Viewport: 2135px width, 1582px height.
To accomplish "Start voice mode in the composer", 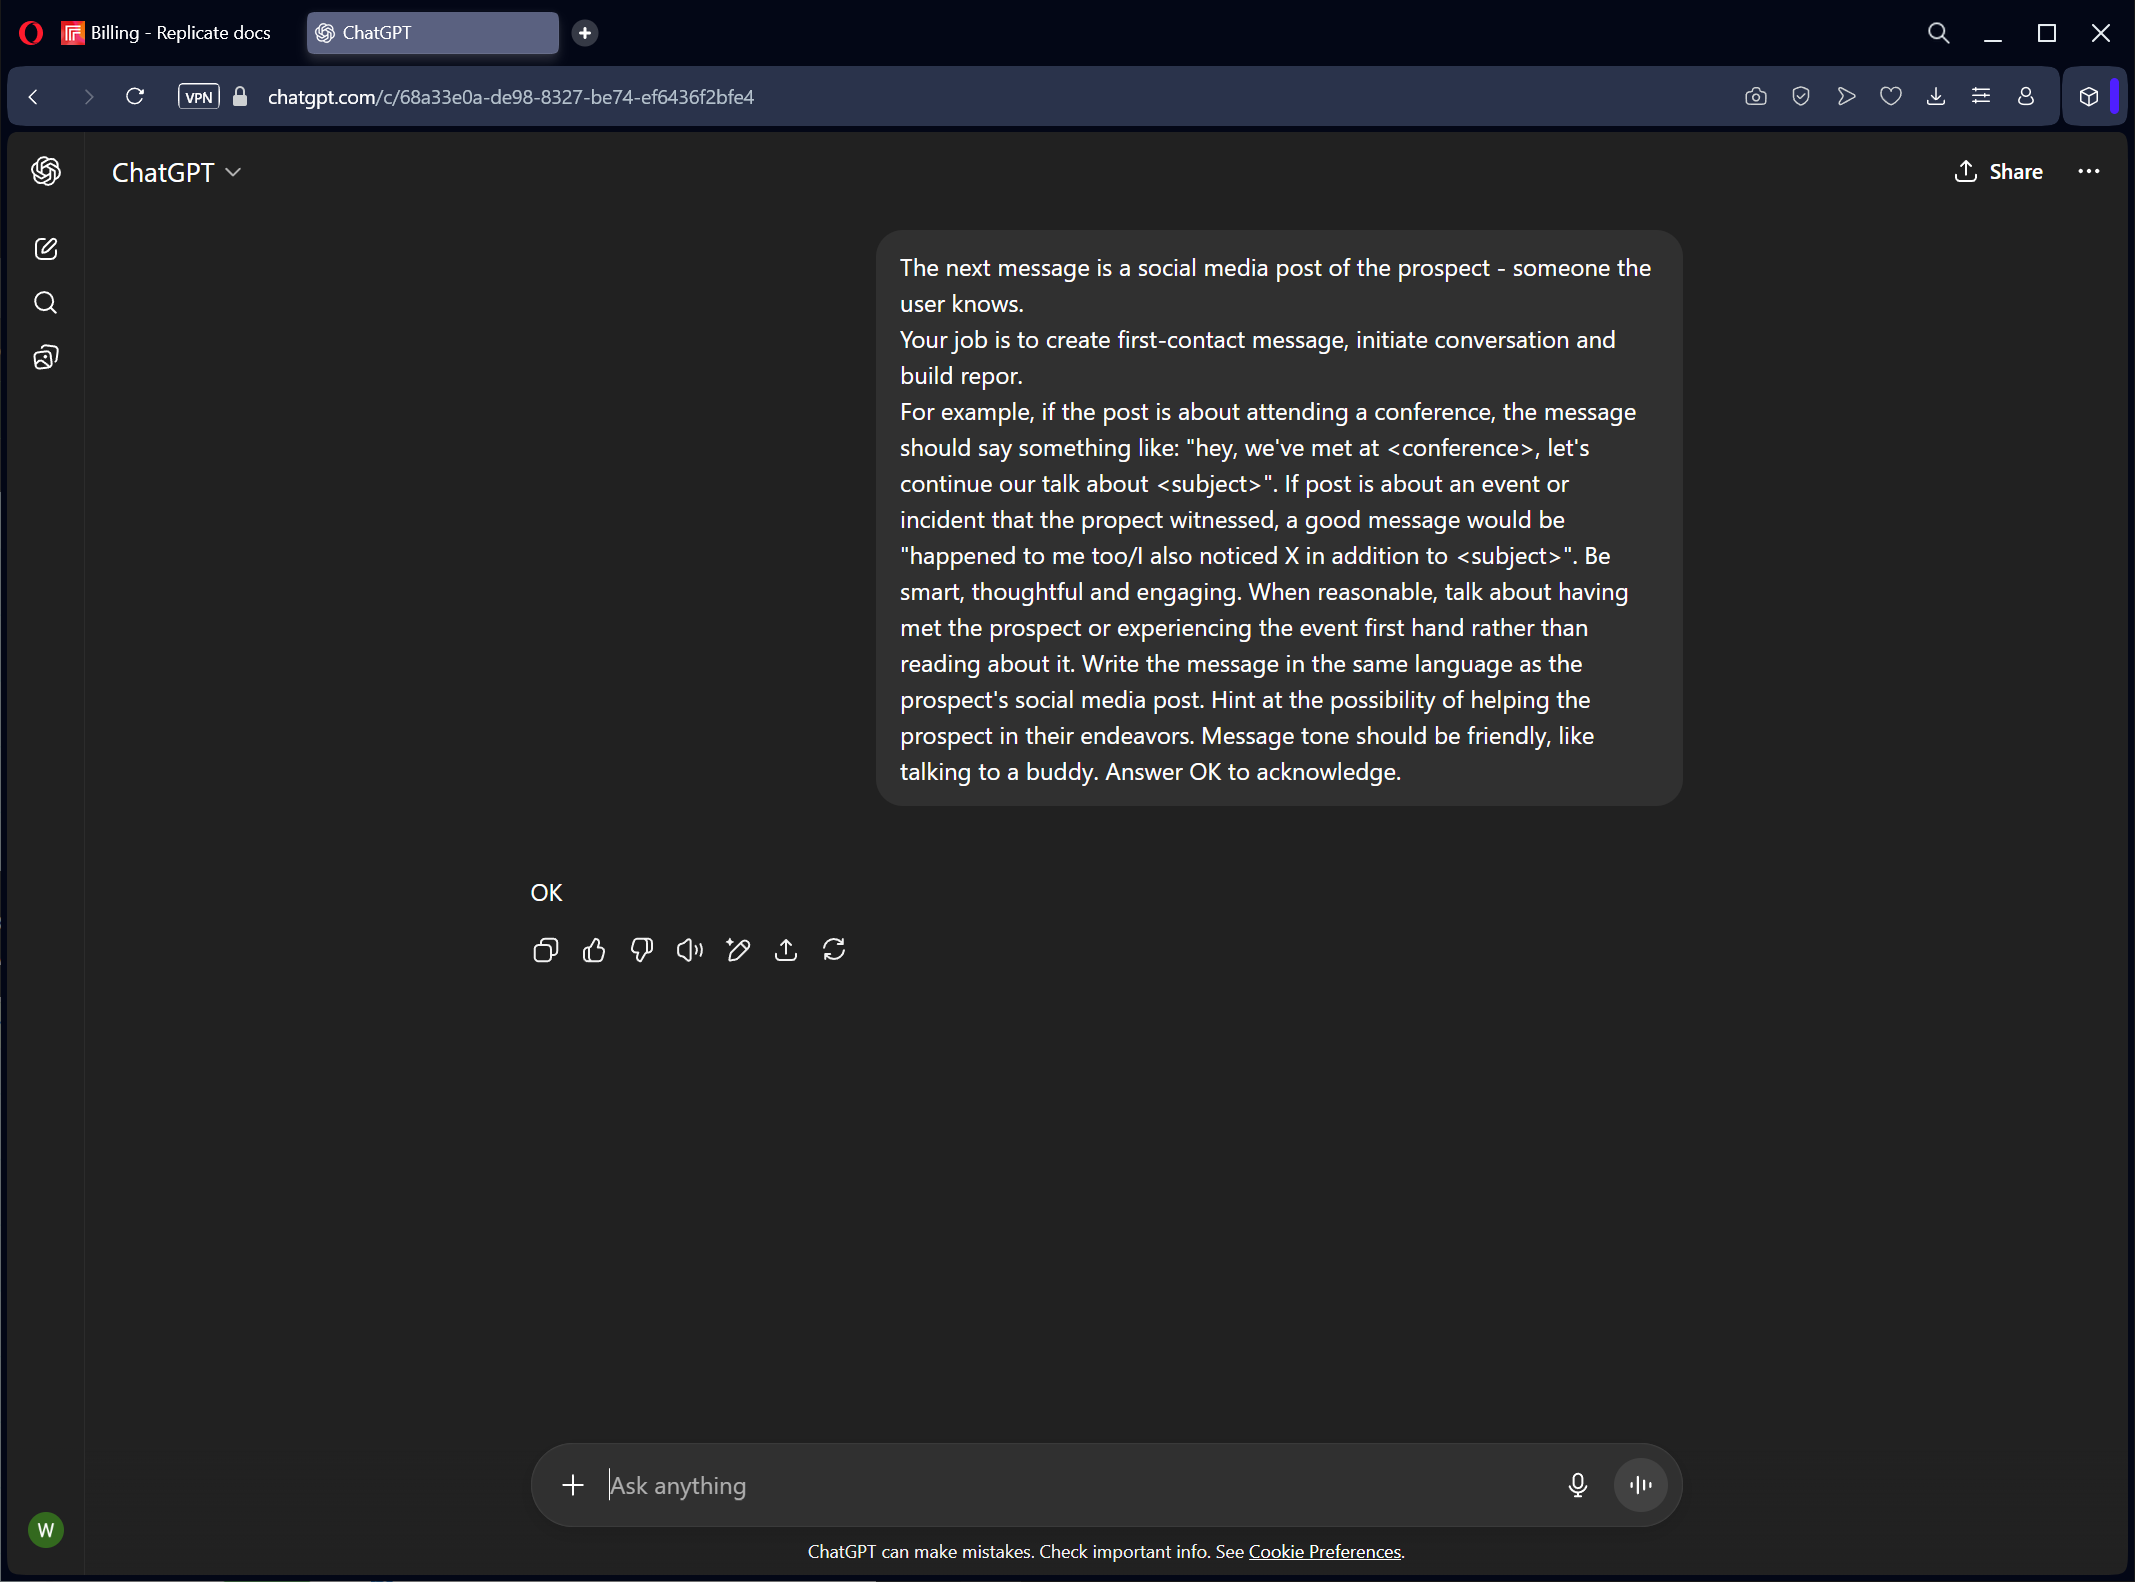I will (x=1640, y=1485).
